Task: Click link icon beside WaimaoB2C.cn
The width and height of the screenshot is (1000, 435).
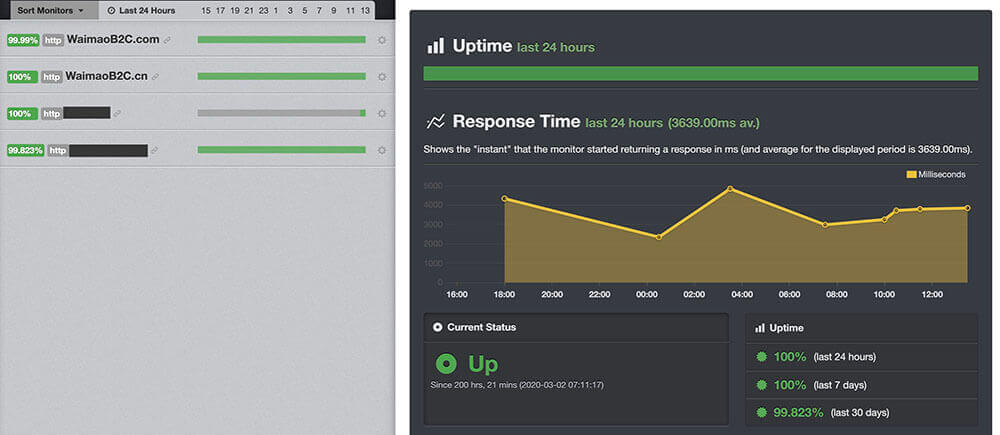Action: click(x=156, y=77)
